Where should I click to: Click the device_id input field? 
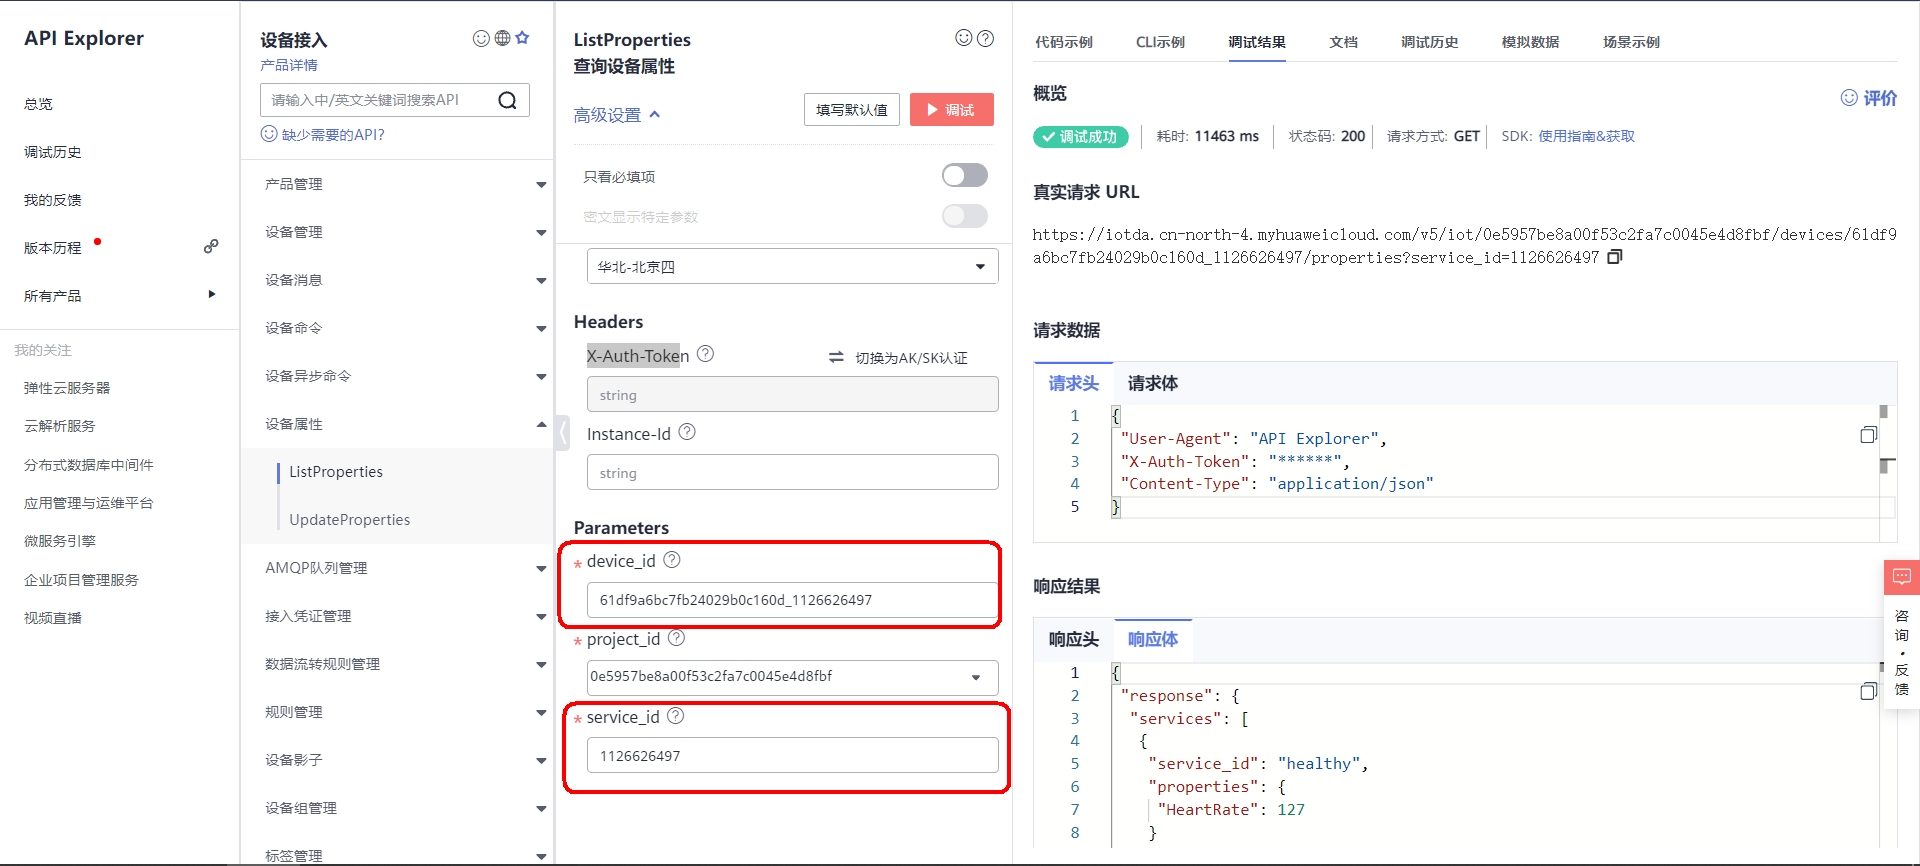pos(792,600)
